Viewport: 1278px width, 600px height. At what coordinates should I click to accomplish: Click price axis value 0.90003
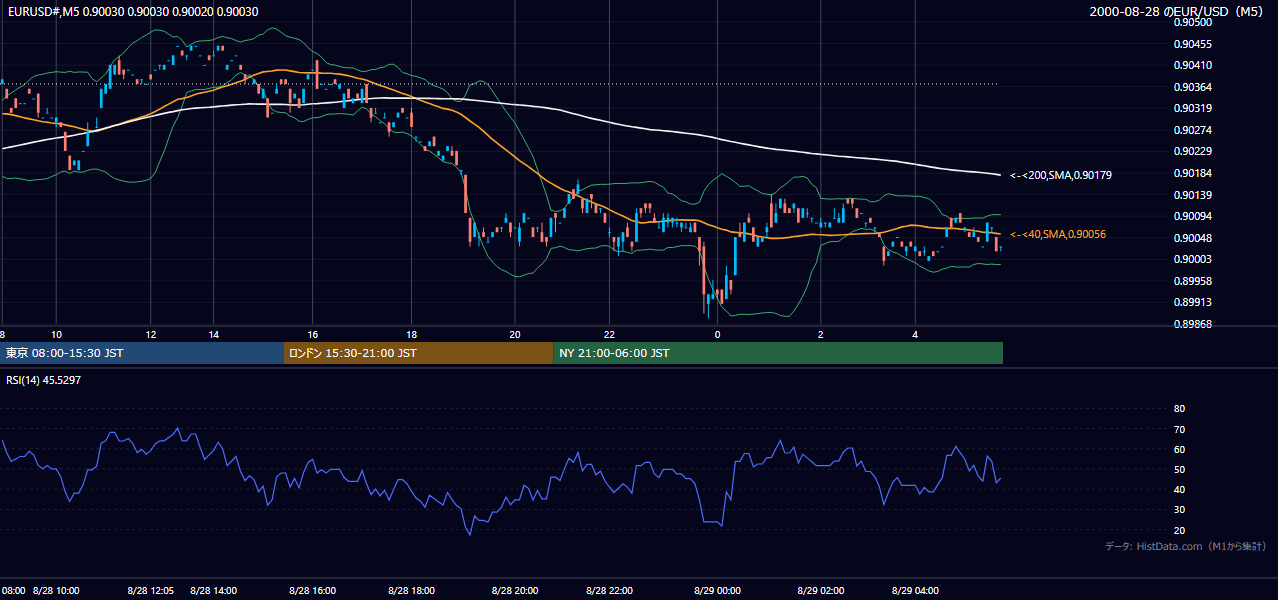coord(1193,259)
